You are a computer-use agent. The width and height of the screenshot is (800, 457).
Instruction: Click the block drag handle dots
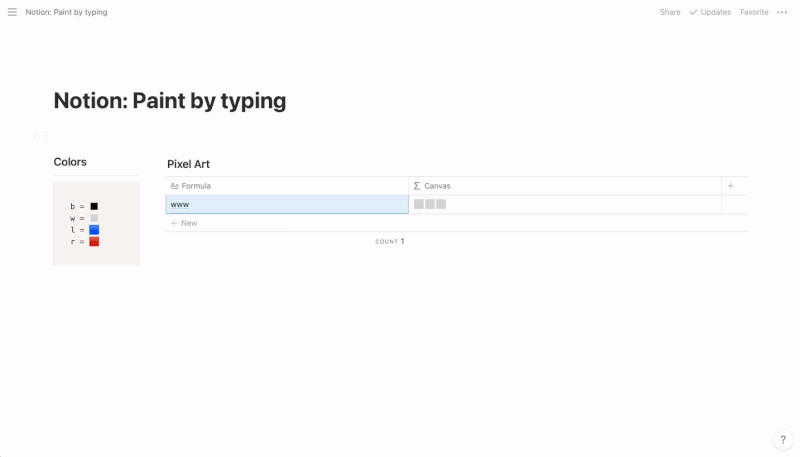pyautogui.click(x=46, y=136)
